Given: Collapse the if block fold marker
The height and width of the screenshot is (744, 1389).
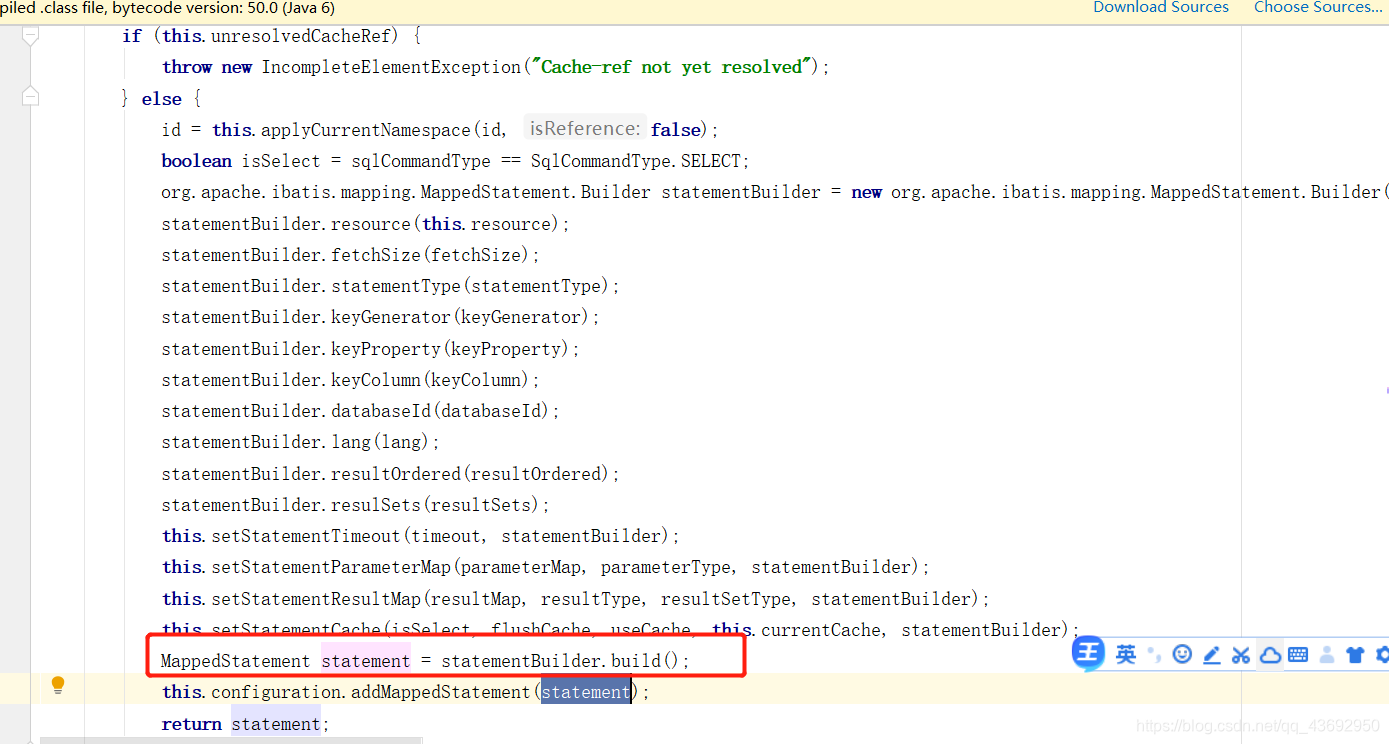Looking at the screenshot, I should [x=30, y=36].
